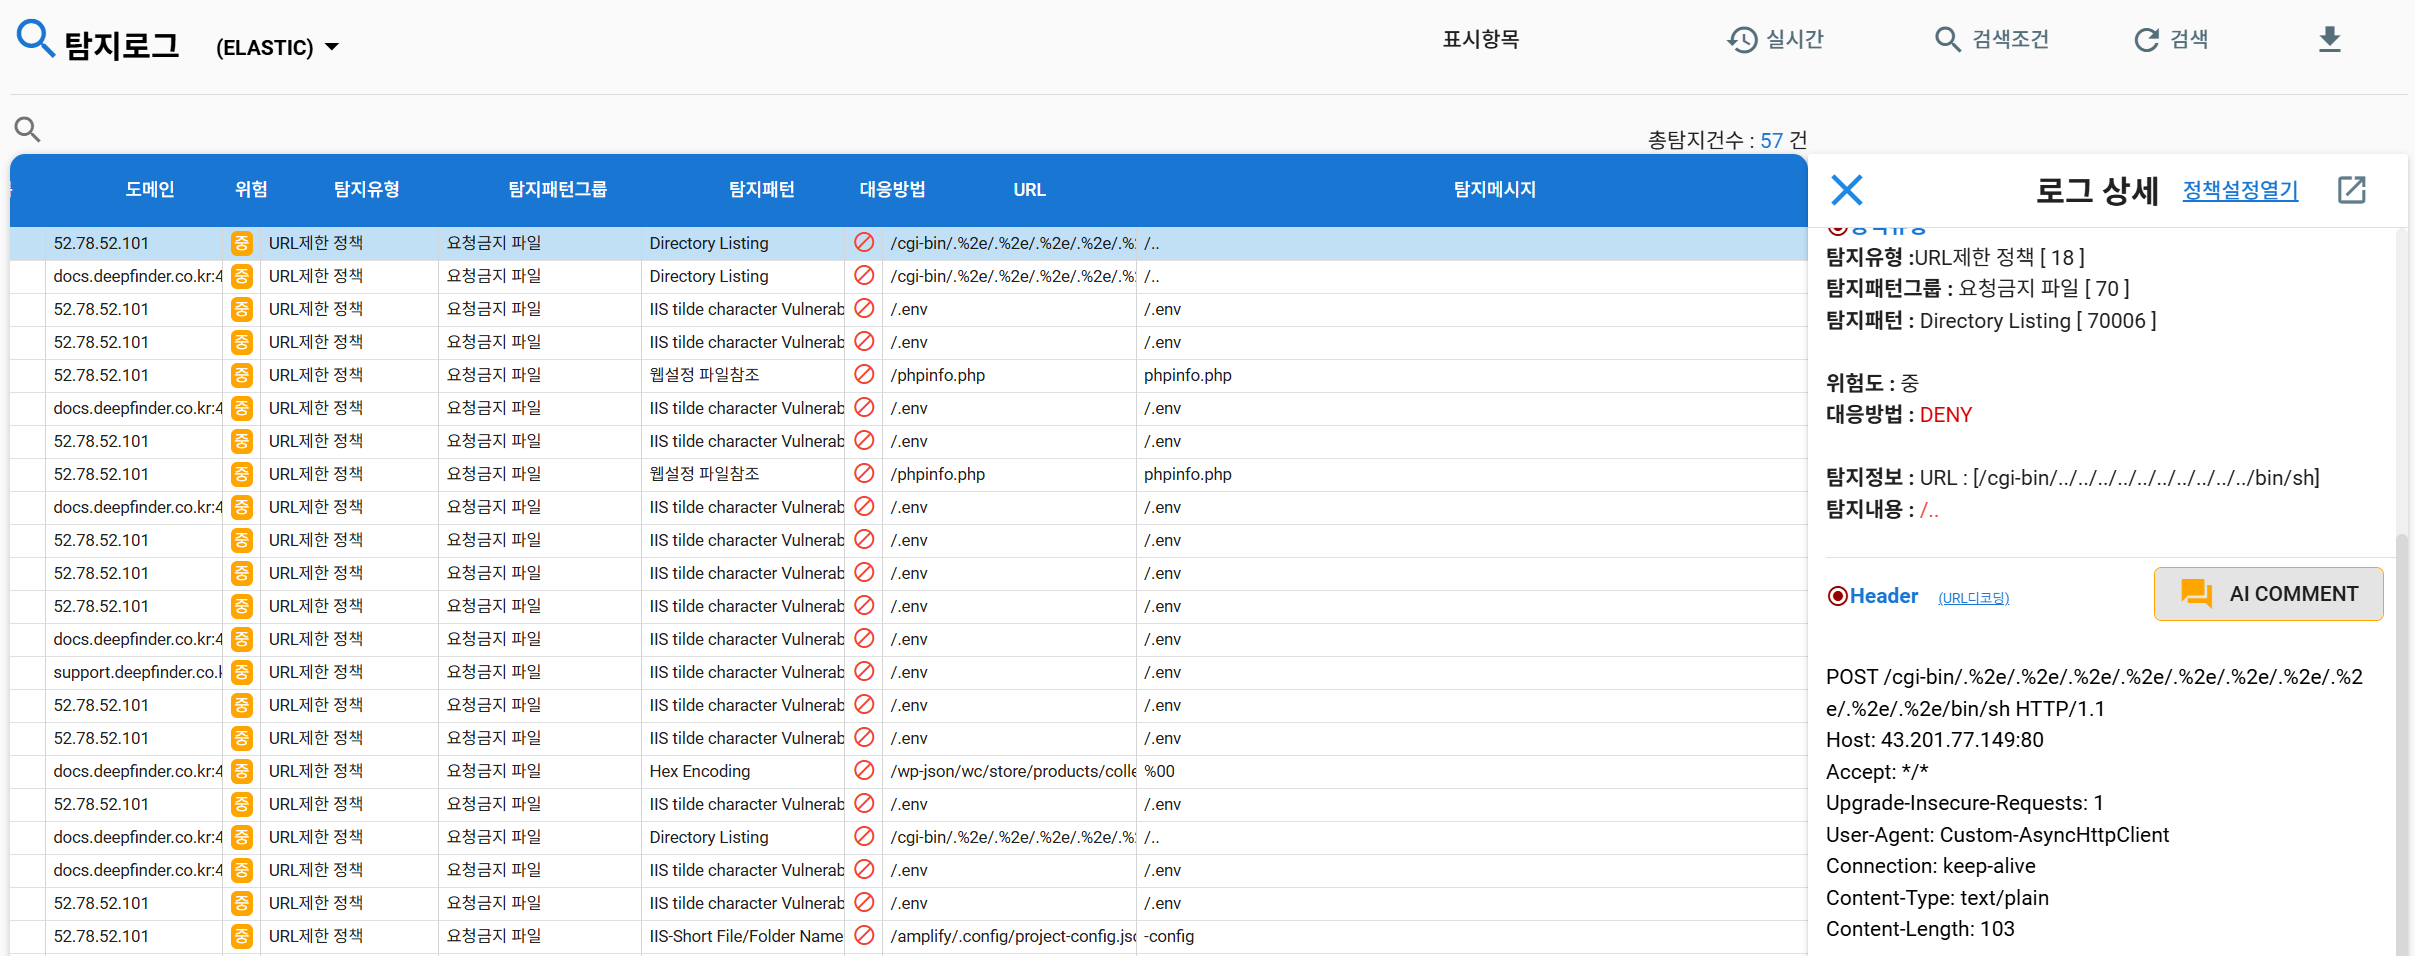
Task: Click the 실시간 clock history icon
Action: [x=1742, y=39]
